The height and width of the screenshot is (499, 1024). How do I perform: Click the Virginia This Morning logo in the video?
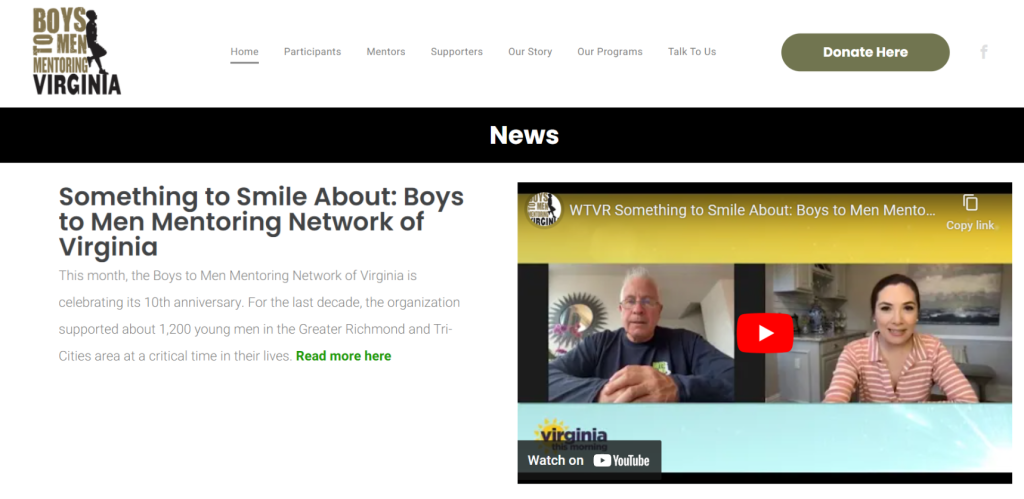pyautogui.click(x=571, y=435)
